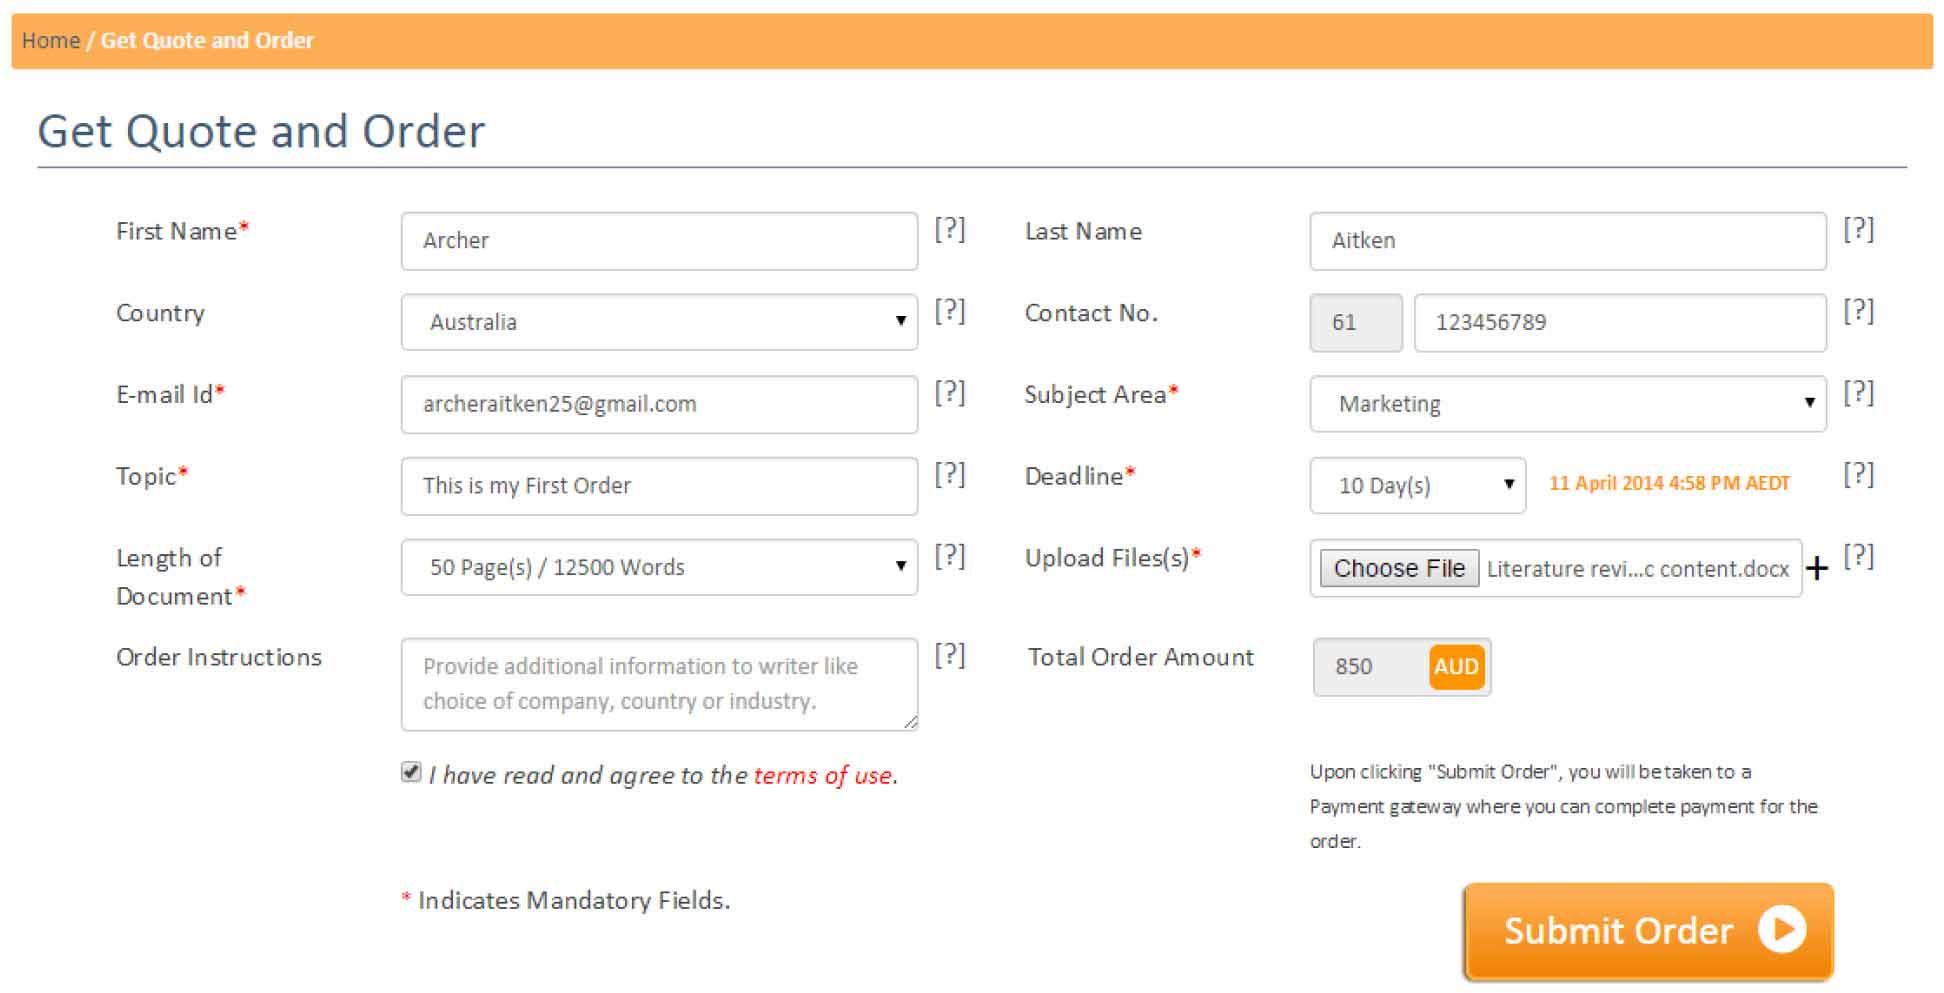Click the Choose File button
This screenshot has width=1944, height=993.
1399,568
